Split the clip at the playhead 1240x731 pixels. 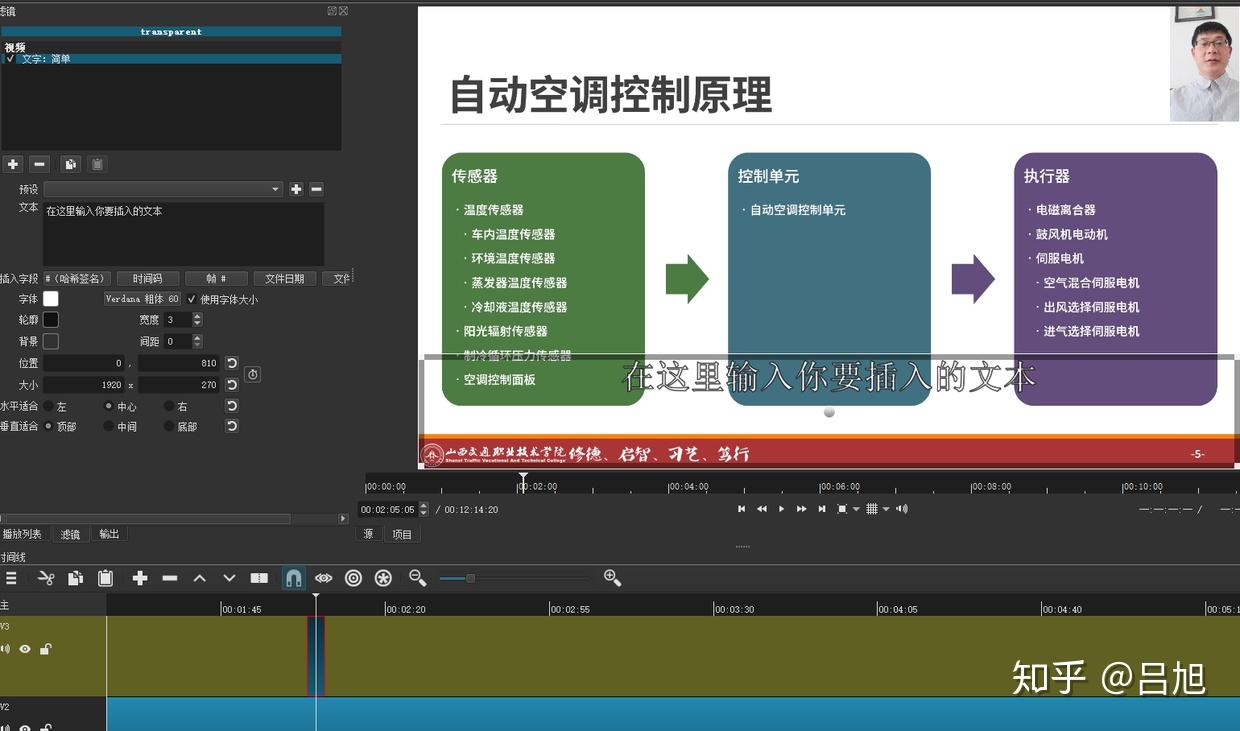point(259,578)
